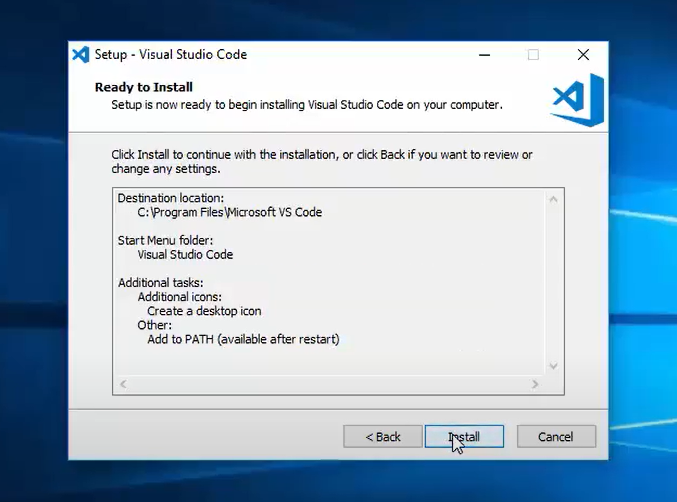Screen dimensions: 677x502
Task: Click the 'Ready to Install' heading
Action: [x=144, y=87]
